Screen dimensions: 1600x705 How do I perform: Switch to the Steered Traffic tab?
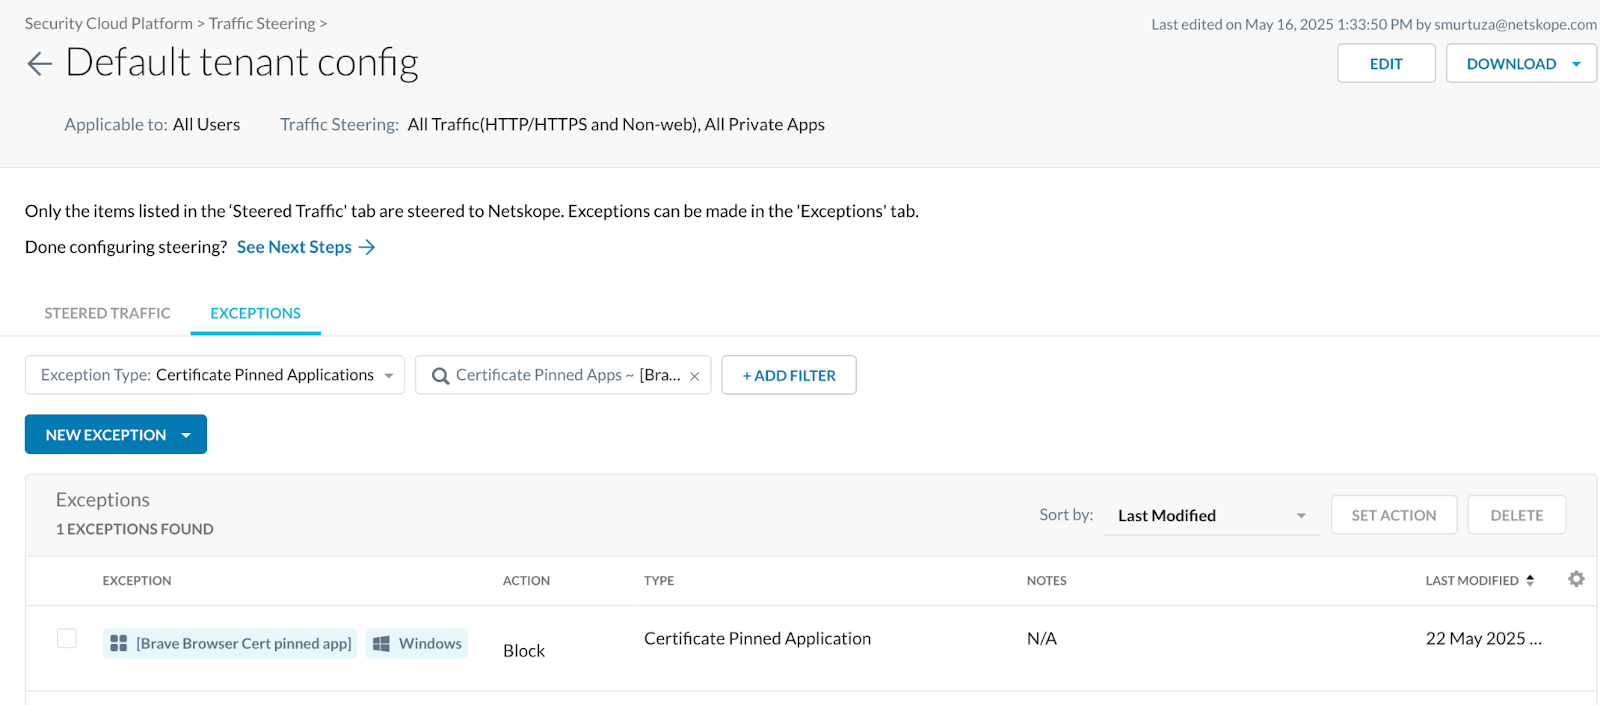(x=107, y=313)
